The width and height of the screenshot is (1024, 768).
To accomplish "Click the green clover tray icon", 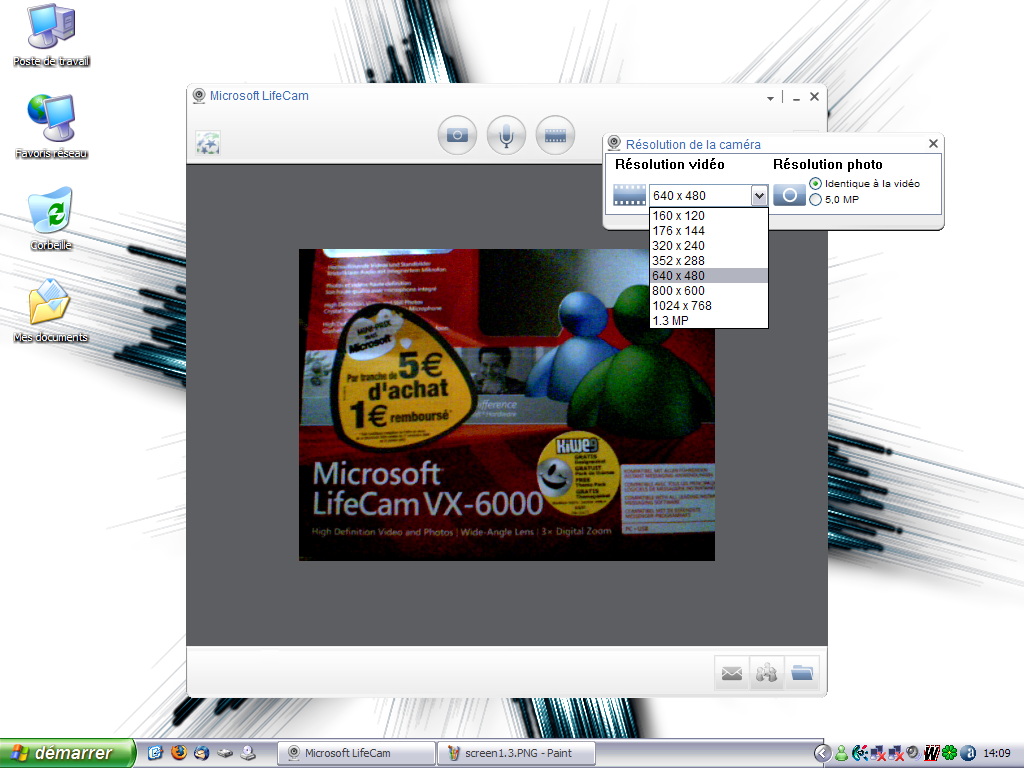I will coord(950,754).
